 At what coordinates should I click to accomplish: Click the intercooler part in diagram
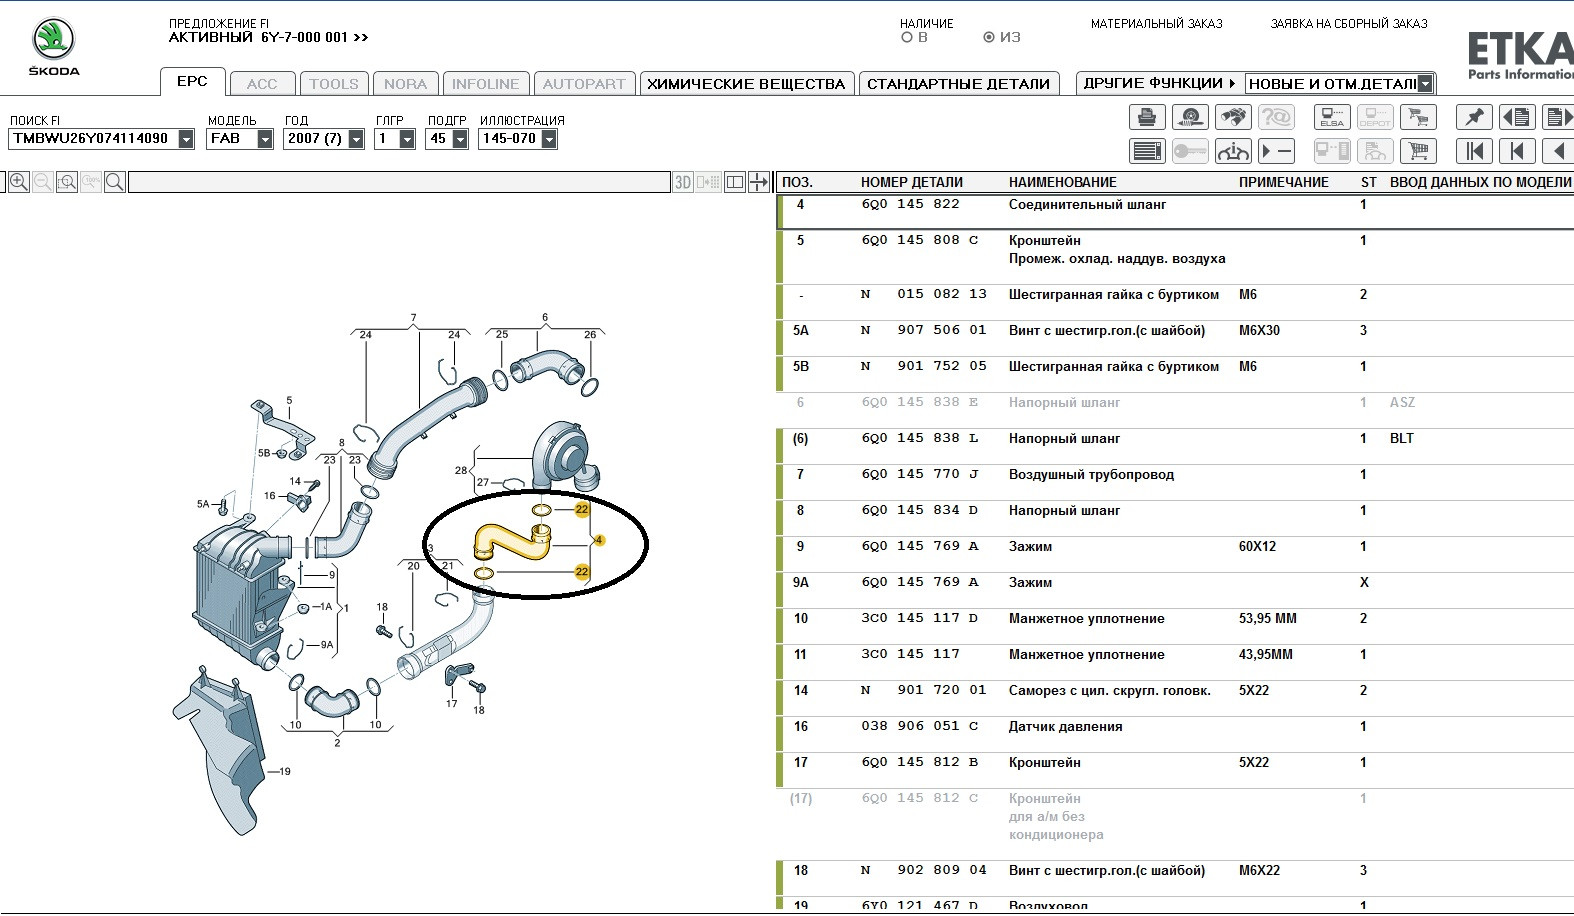(243, 592)
